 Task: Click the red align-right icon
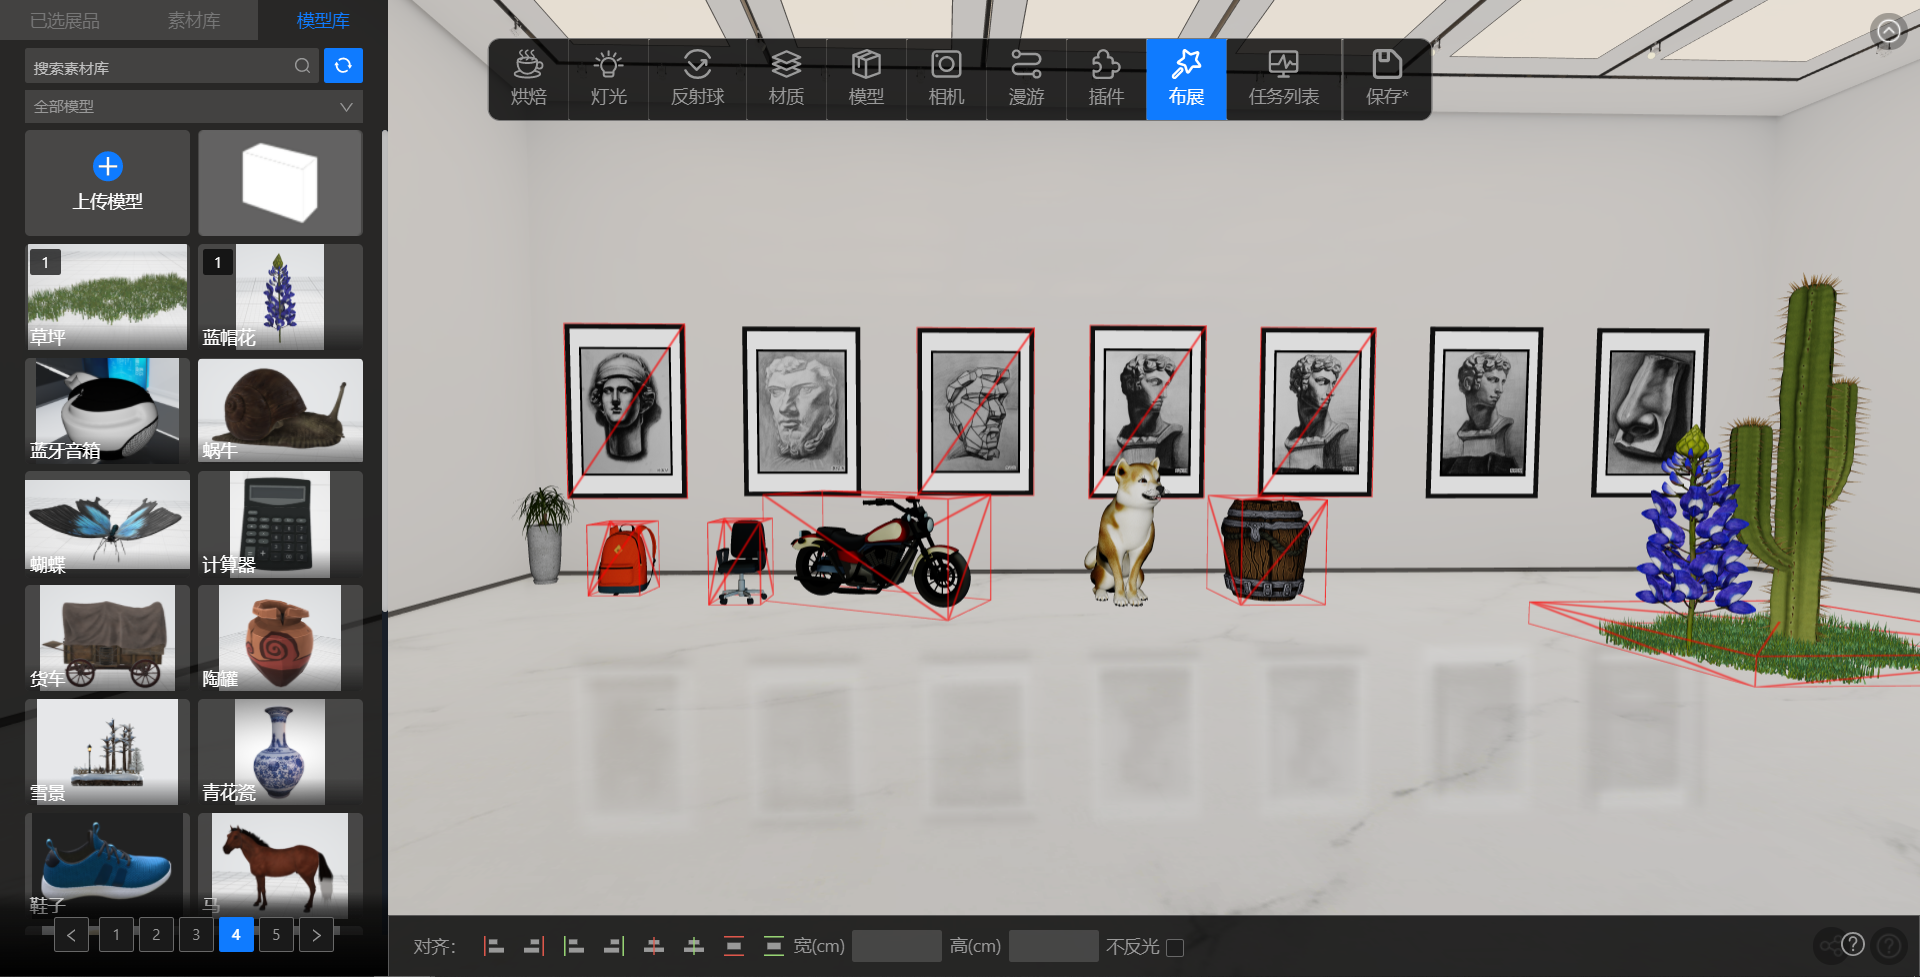534,946
